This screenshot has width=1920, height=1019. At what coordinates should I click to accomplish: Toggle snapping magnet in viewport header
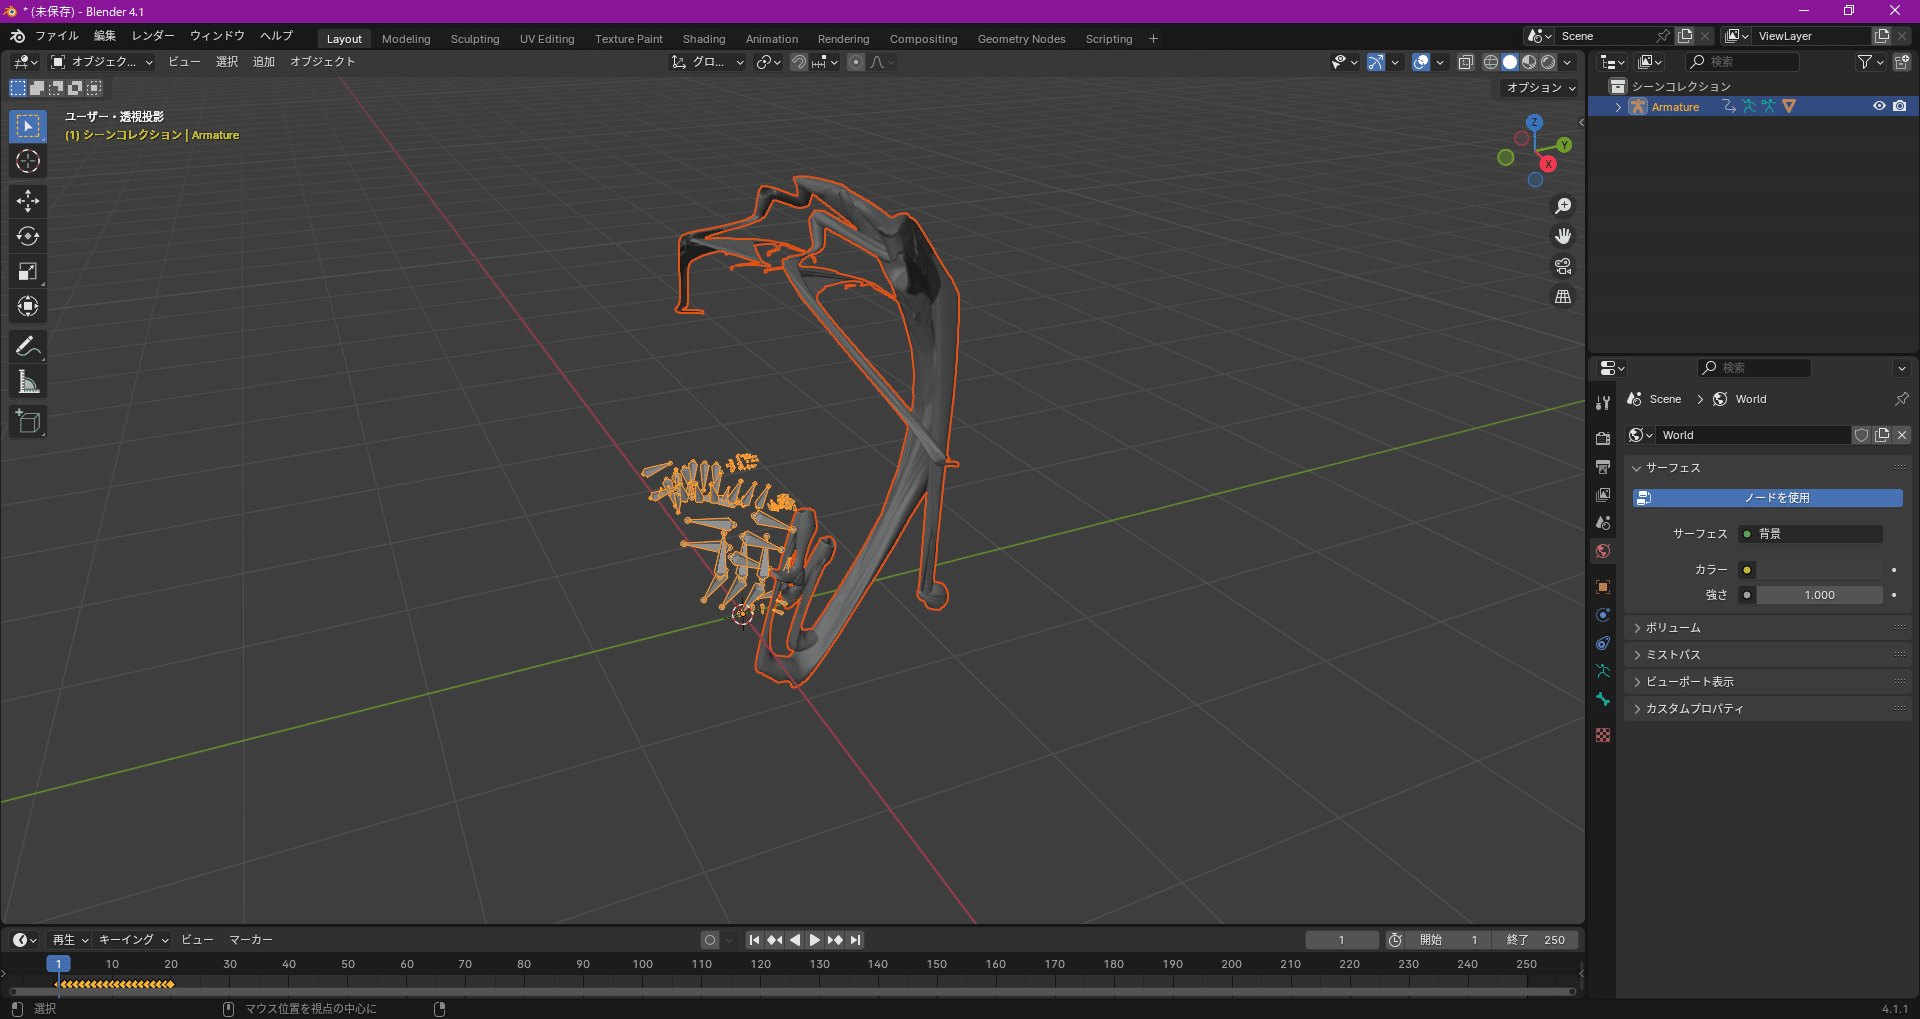point(799,62)
